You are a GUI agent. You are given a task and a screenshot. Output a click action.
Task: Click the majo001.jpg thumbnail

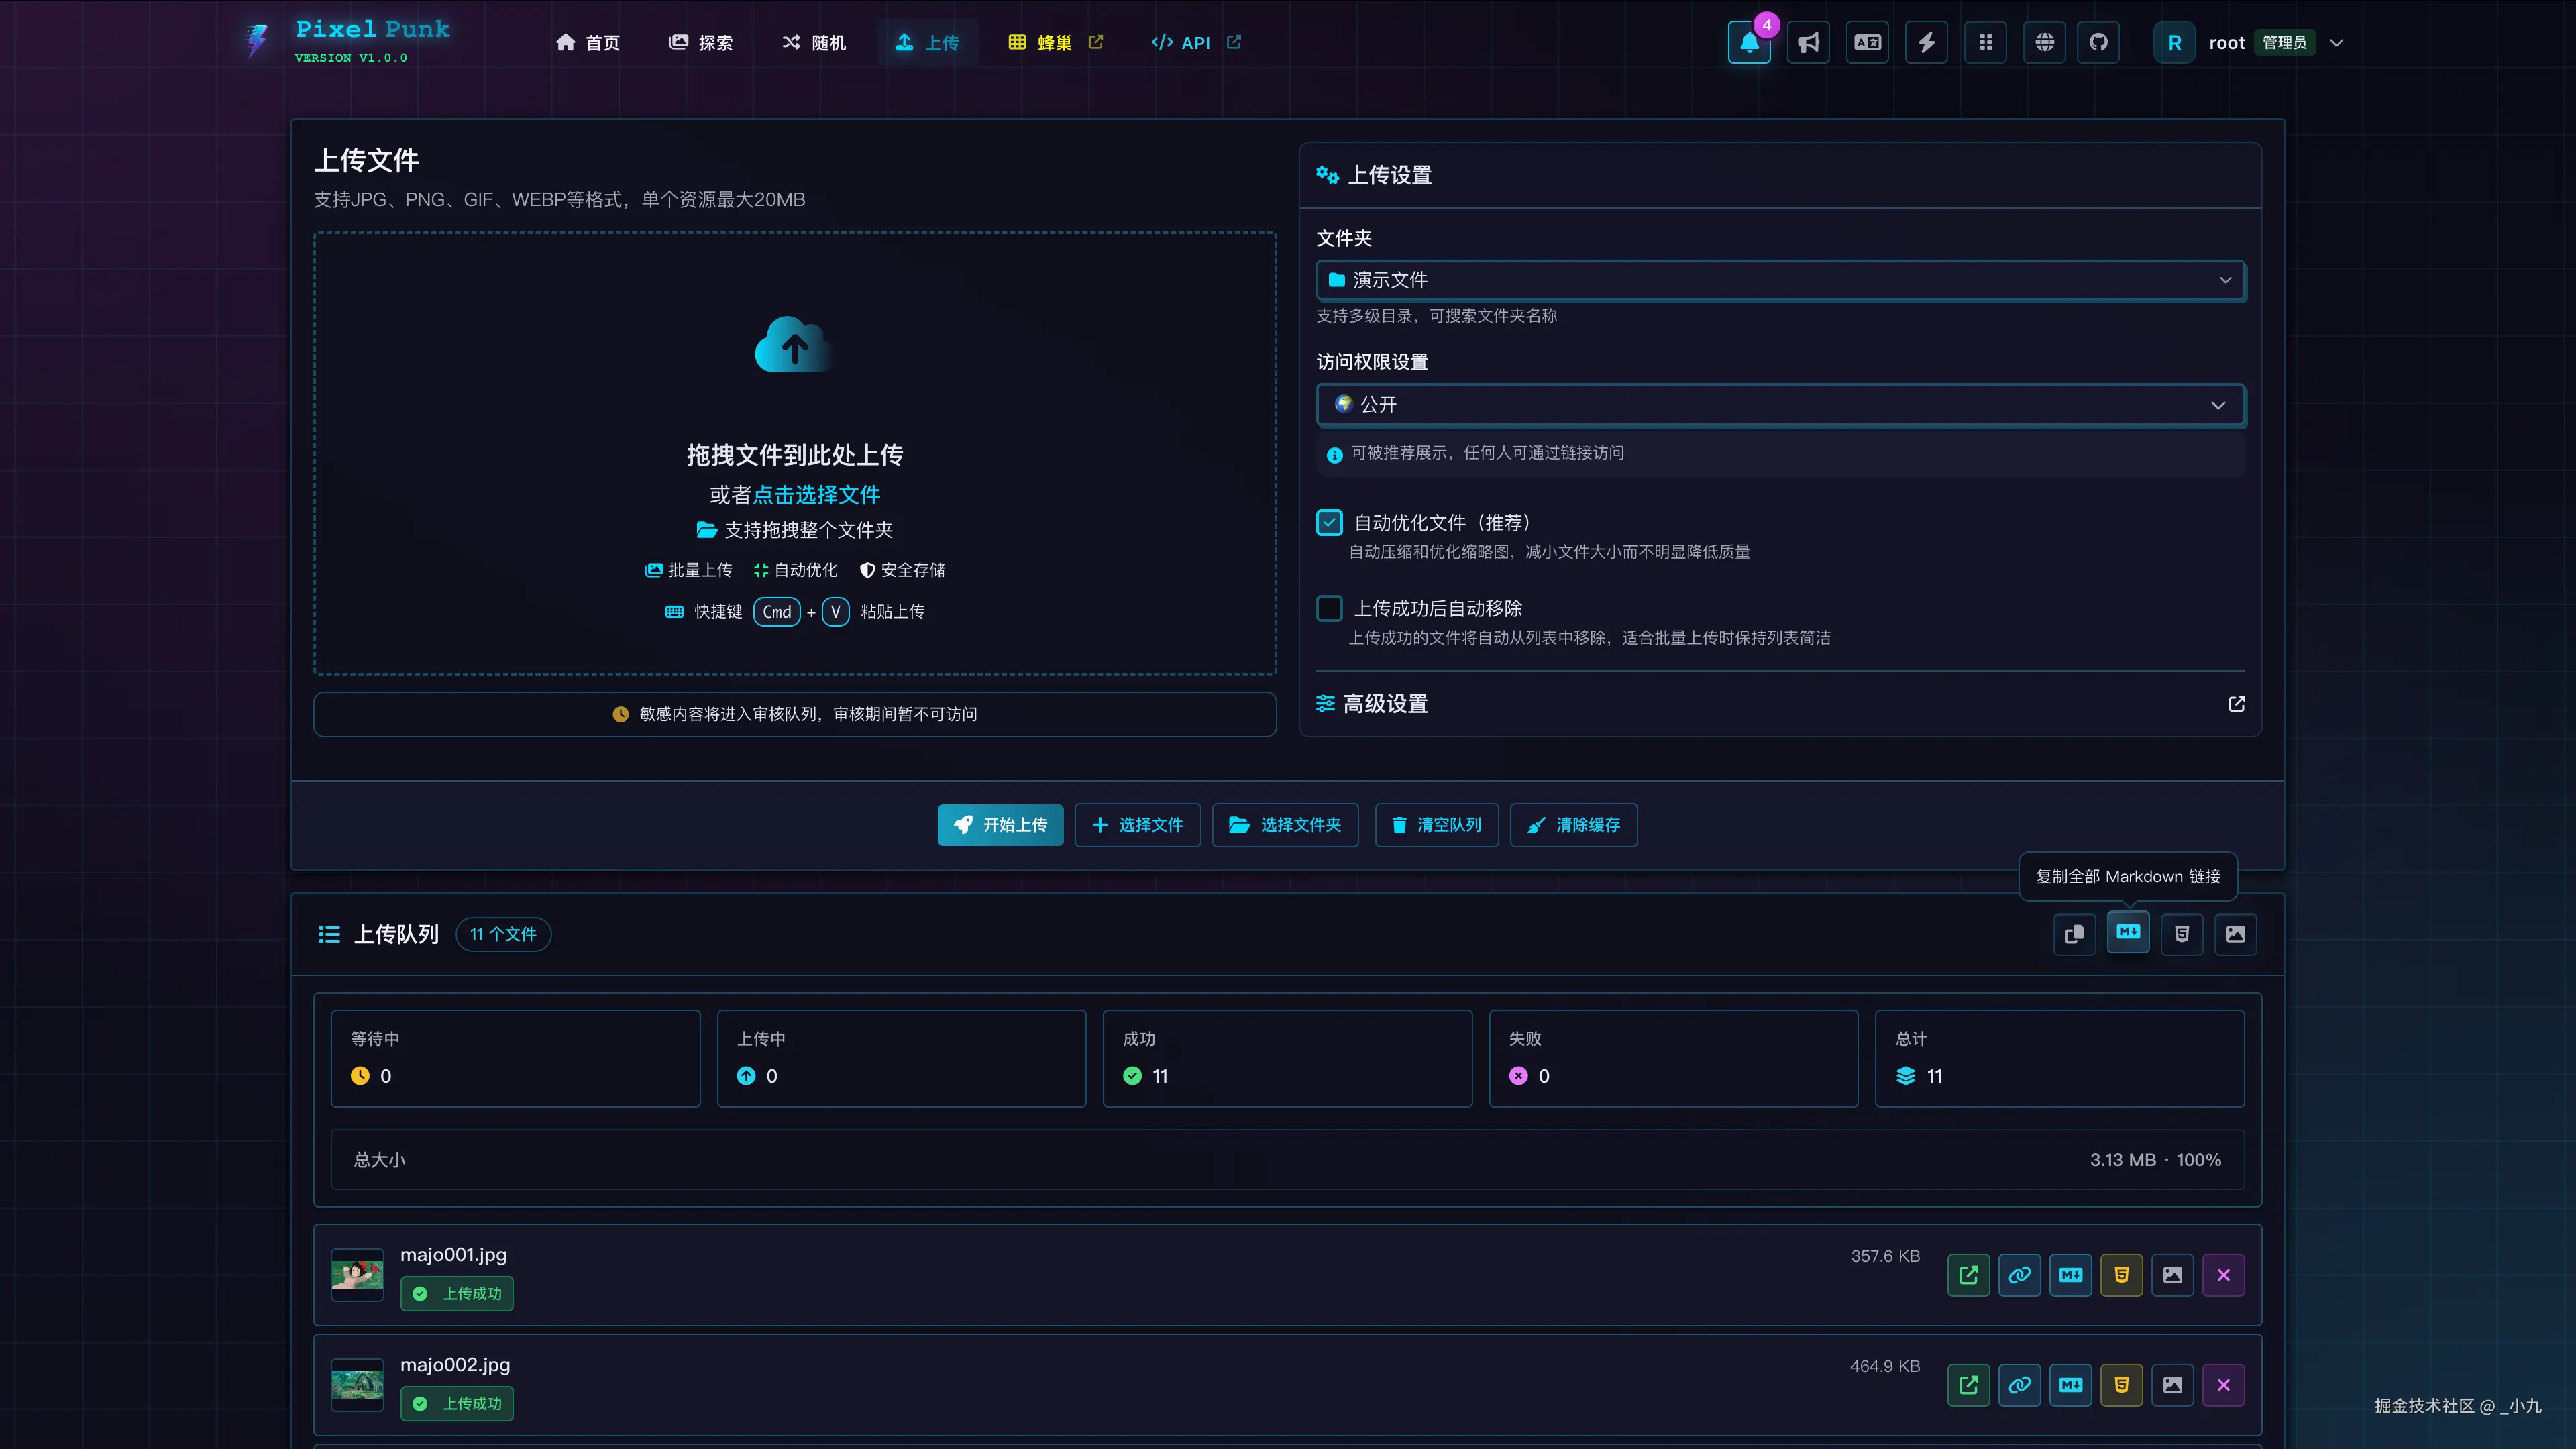coord(357,1275)
